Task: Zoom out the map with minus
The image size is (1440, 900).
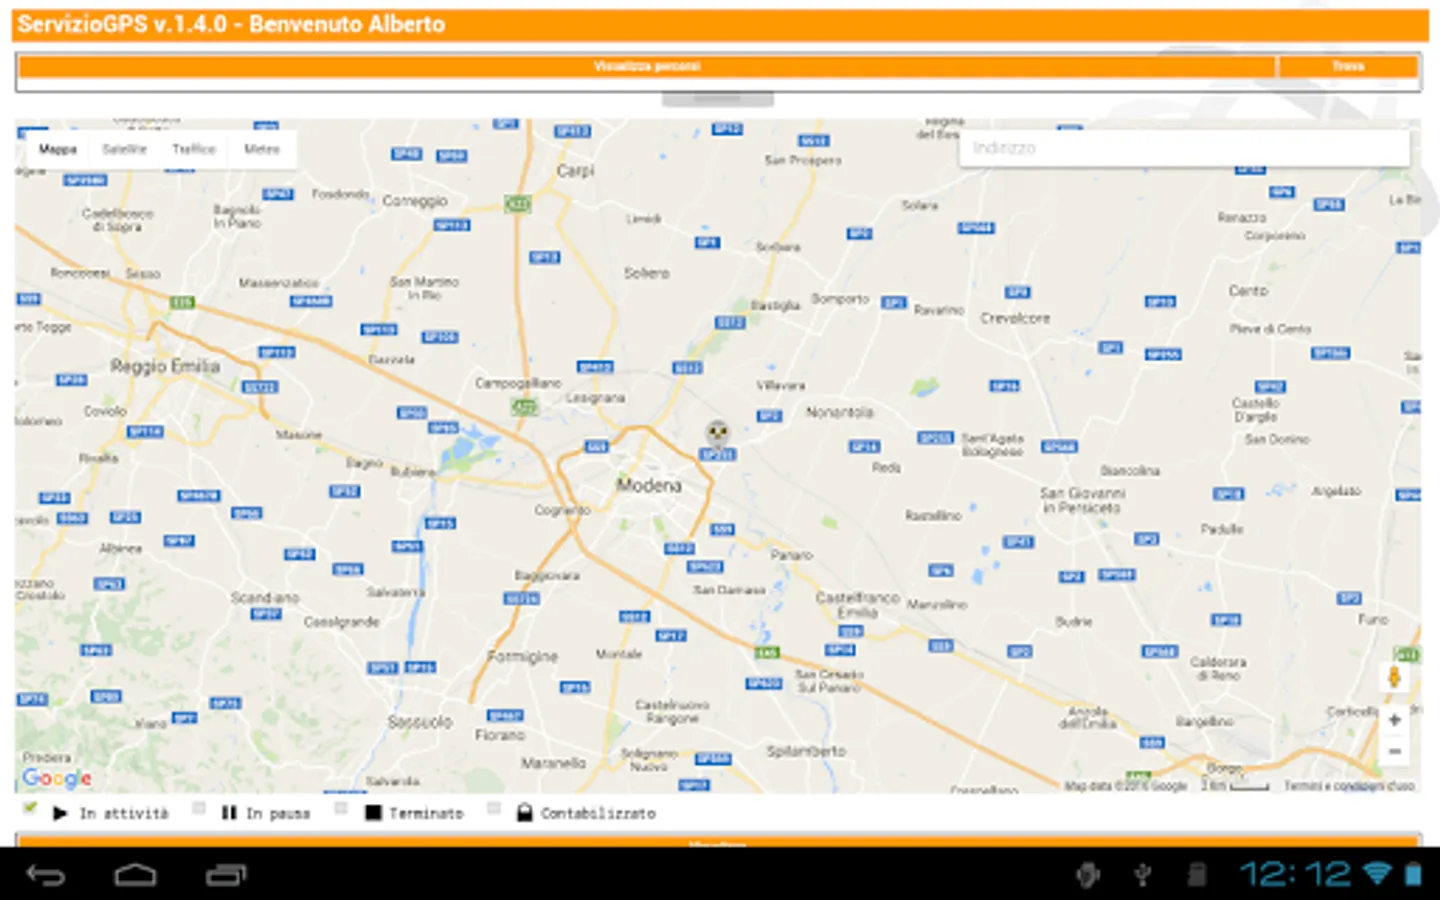Action: [x=1394, y=752]
